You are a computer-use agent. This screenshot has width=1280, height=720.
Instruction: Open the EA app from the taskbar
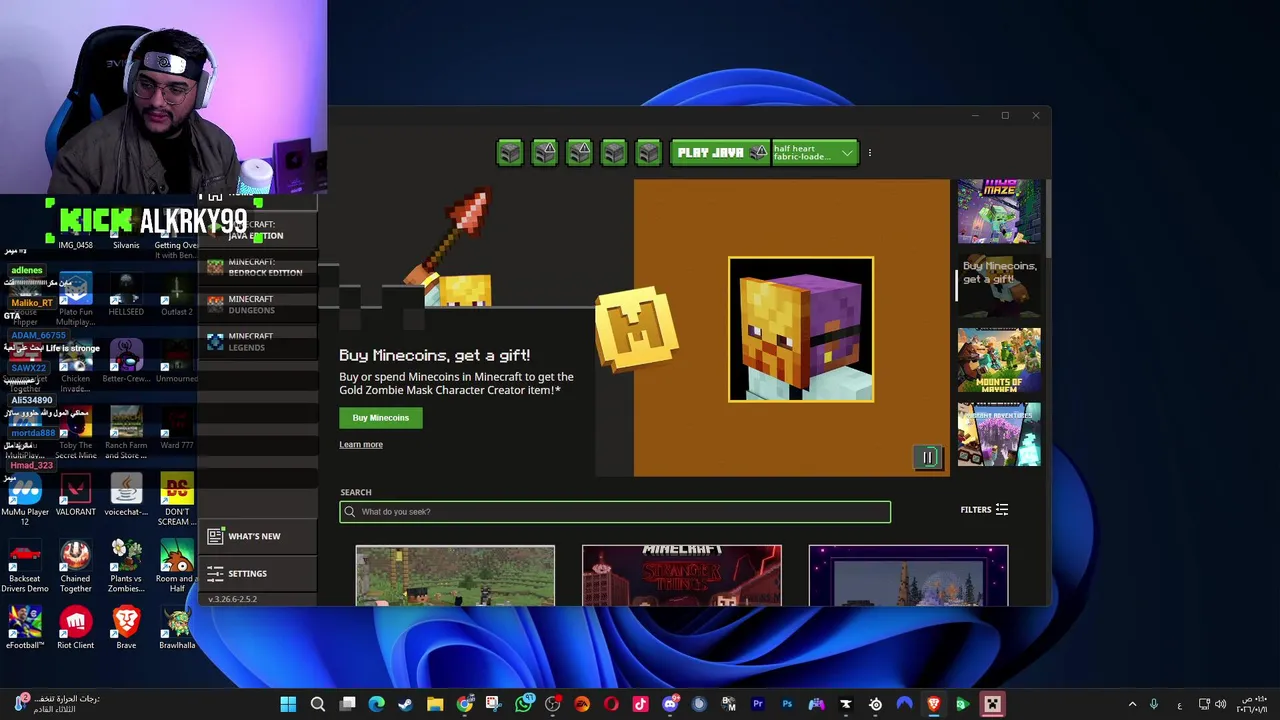[582, 704]
